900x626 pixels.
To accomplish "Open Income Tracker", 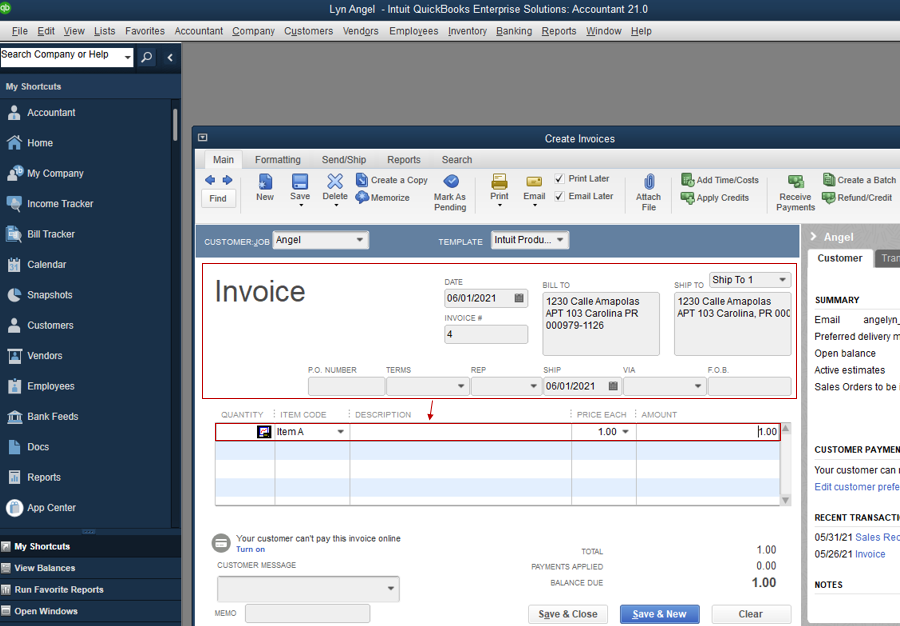I will click(50, 204).
